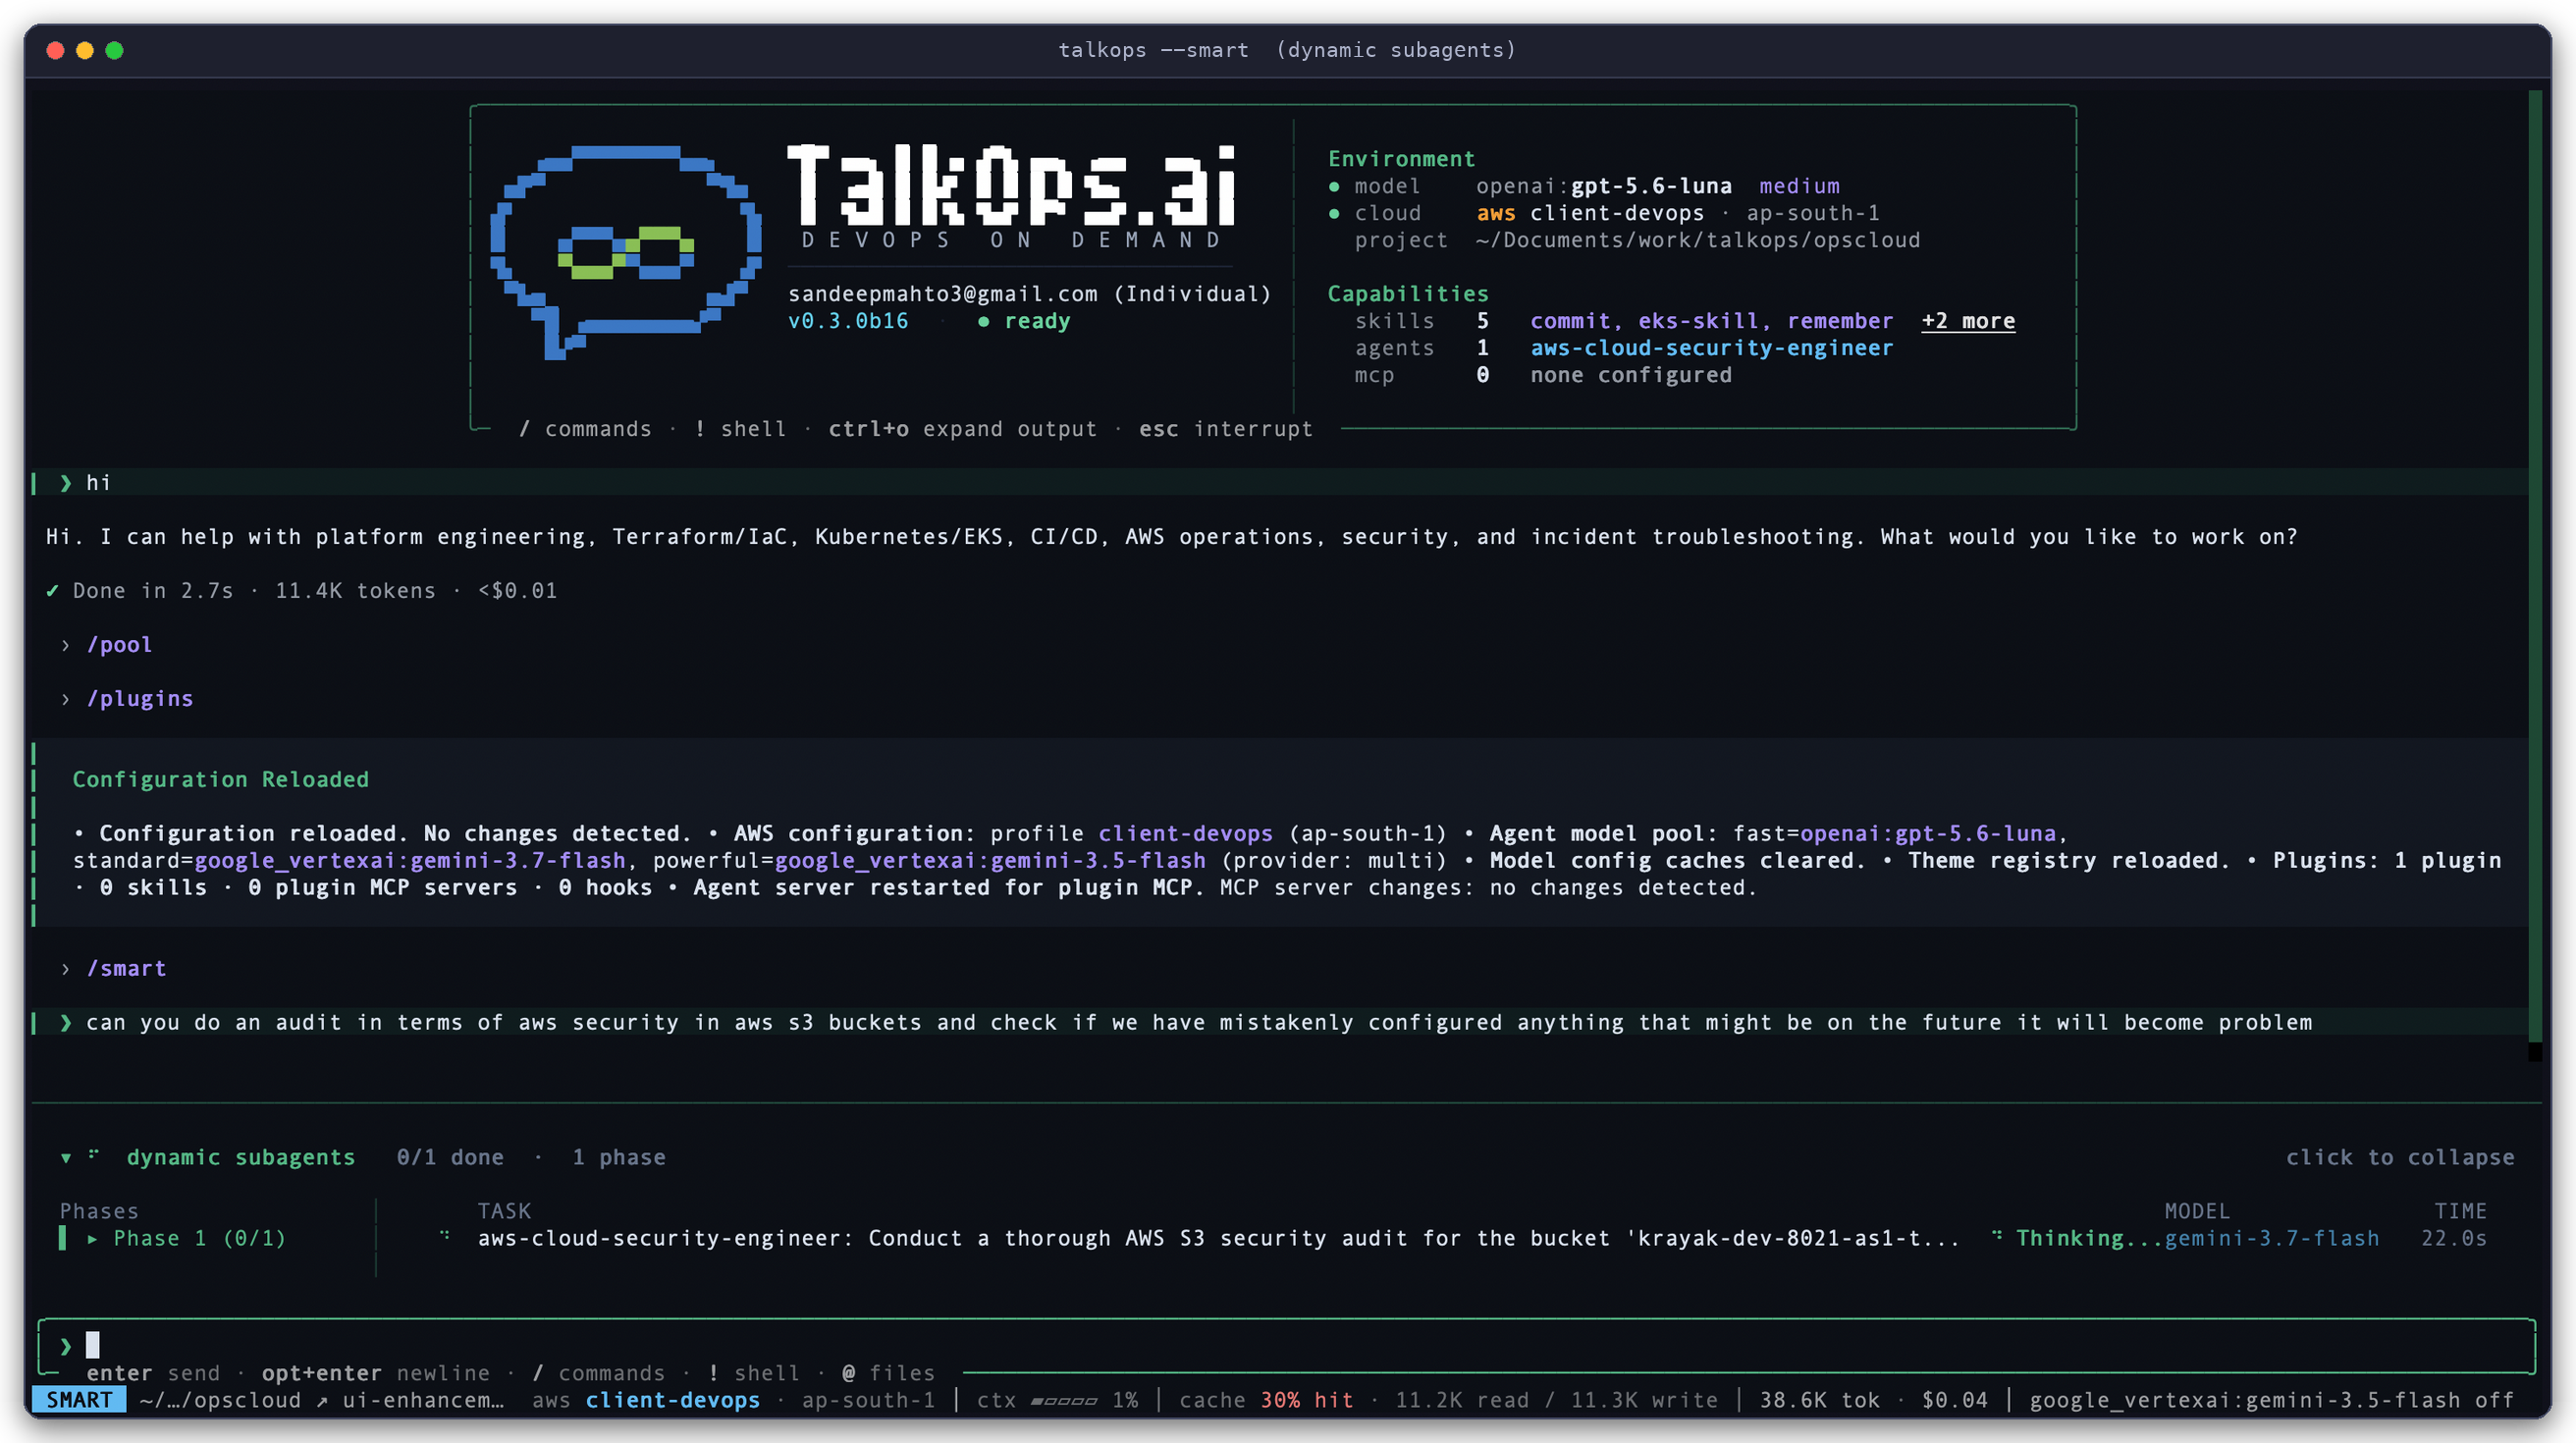Click the spinner before Thinking status
This screenshot has height=1443, width=2576.
1997,1237
